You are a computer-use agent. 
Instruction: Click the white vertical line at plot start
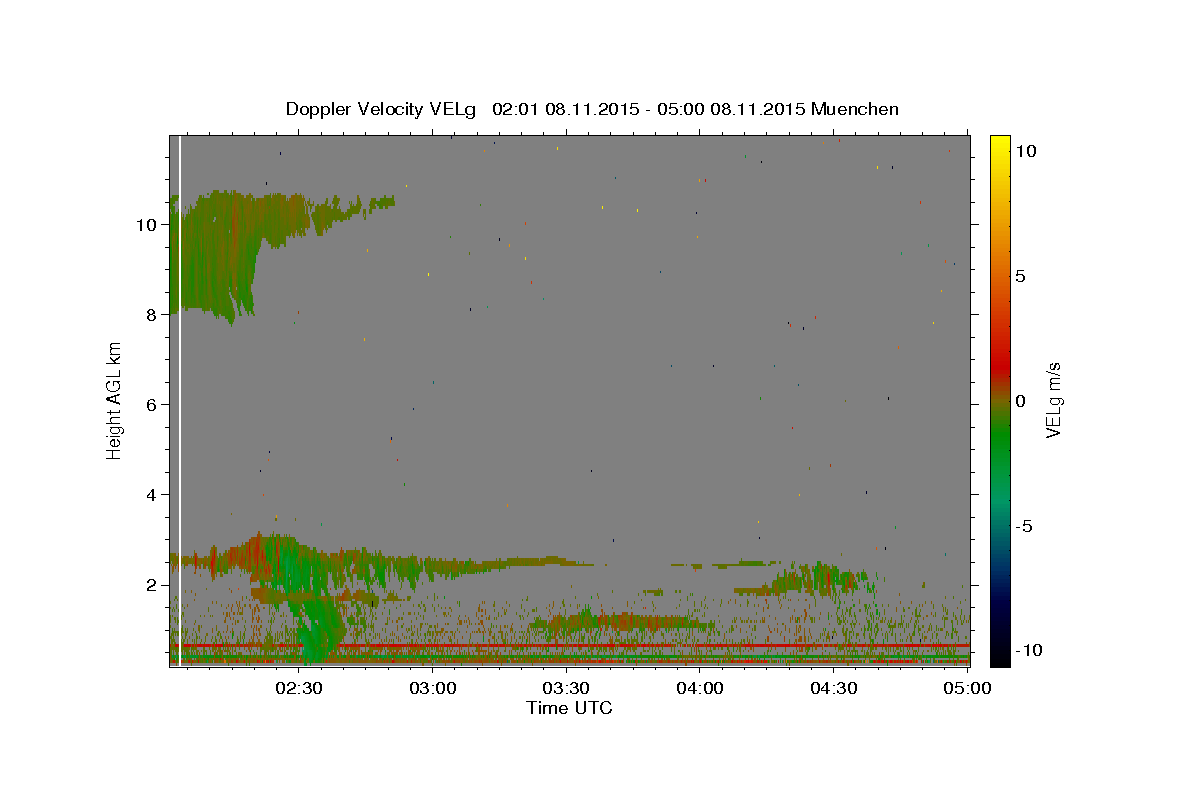click(x=179, y=400)
